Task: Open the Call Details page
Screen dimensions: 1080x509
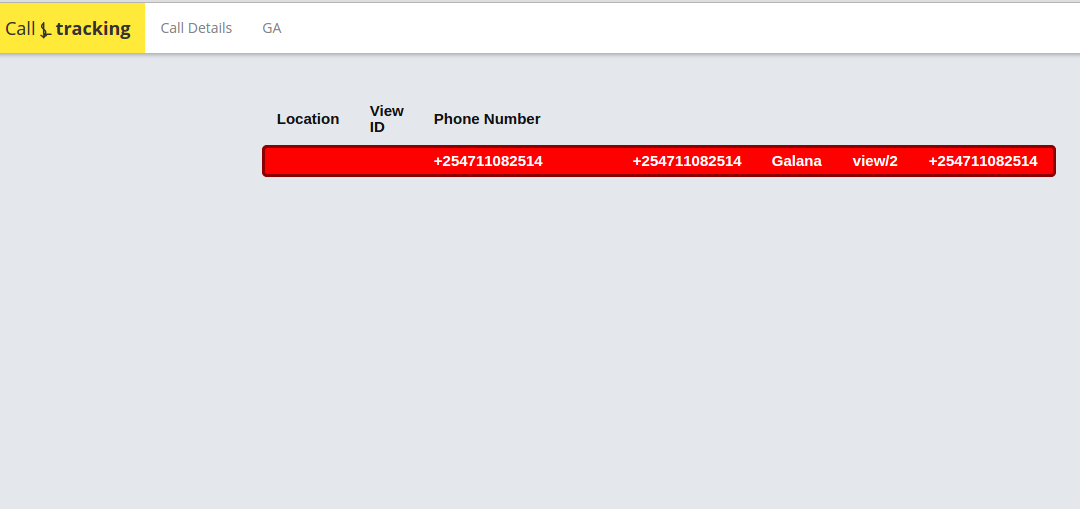Action: tap(196, 28)
